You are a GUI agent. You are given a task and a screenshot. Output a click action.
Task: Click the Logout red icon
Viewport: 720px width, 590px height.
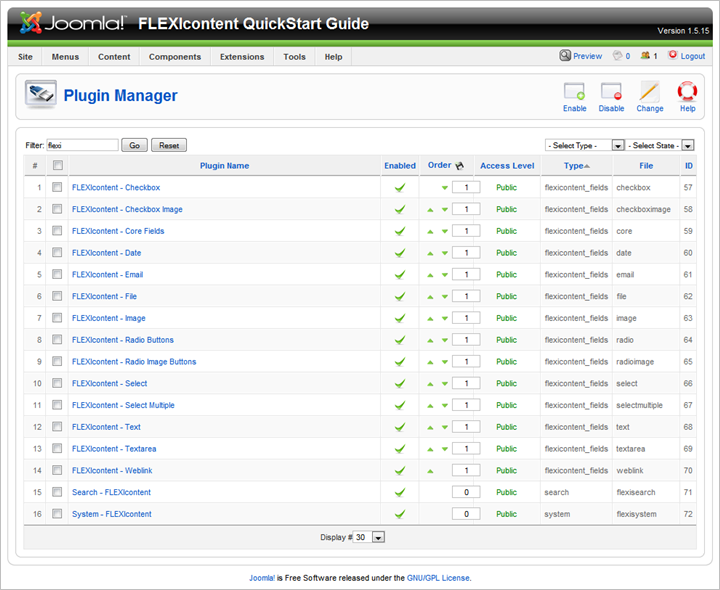pos(673,55)
